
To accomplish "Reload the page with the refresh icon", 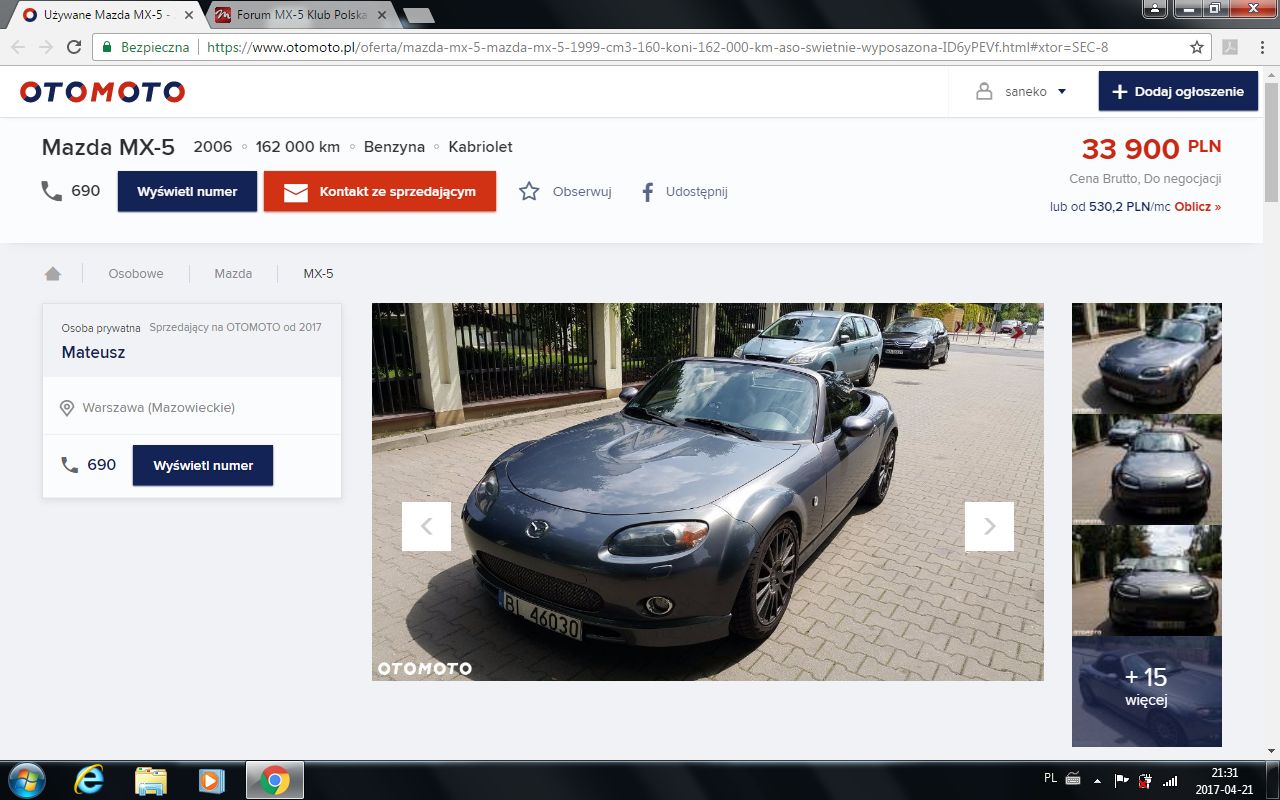I will click(x=74, y=47).
